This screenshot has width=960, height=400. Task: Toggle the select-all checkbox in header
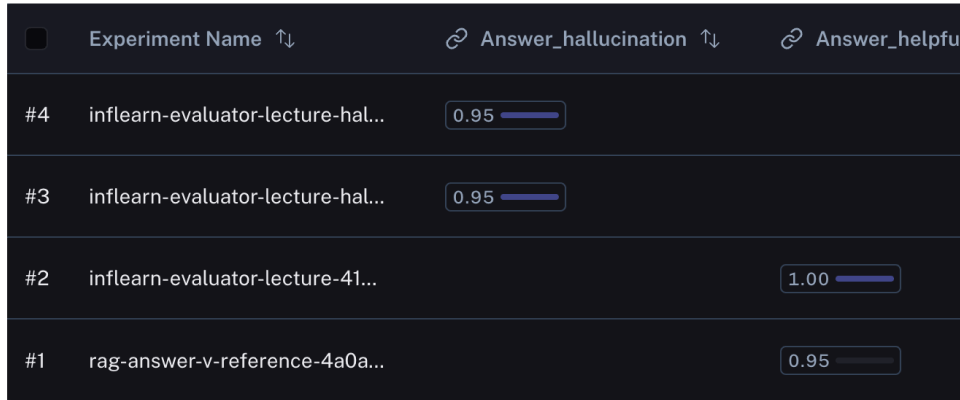point(36,39)
